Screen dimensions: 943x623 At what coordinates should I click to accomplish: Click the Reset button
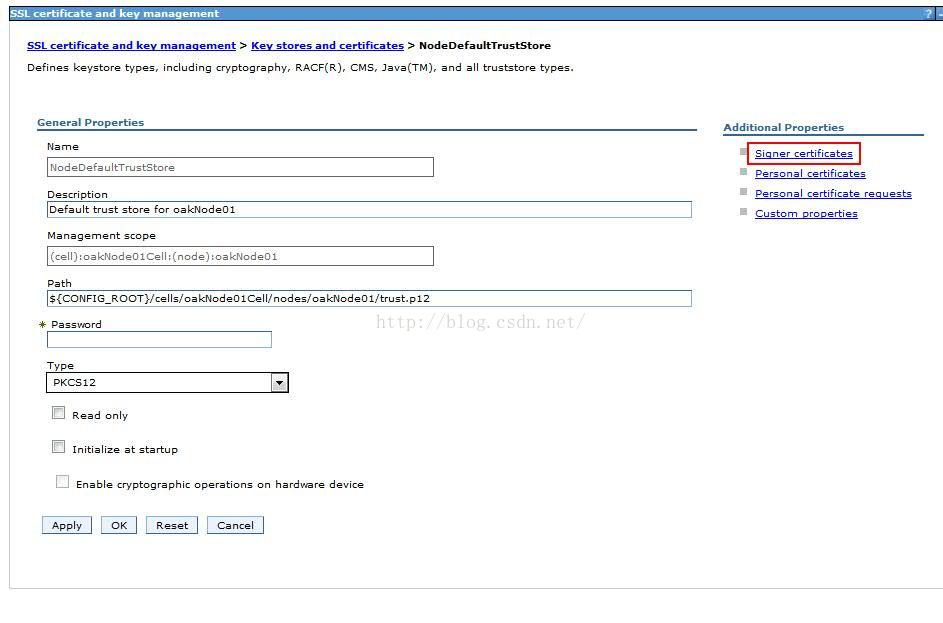tap(171, 525)
